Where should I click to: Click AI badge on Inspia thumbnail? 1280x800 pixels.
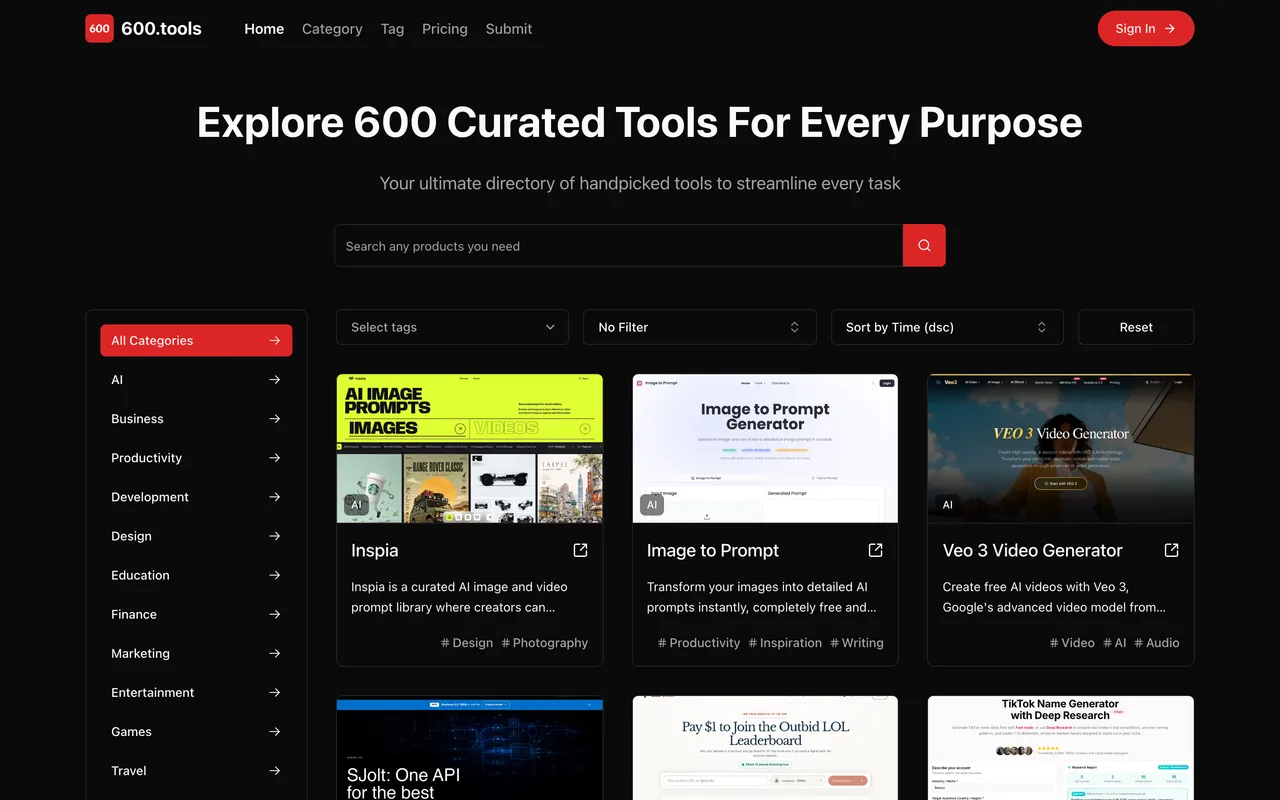356,505
